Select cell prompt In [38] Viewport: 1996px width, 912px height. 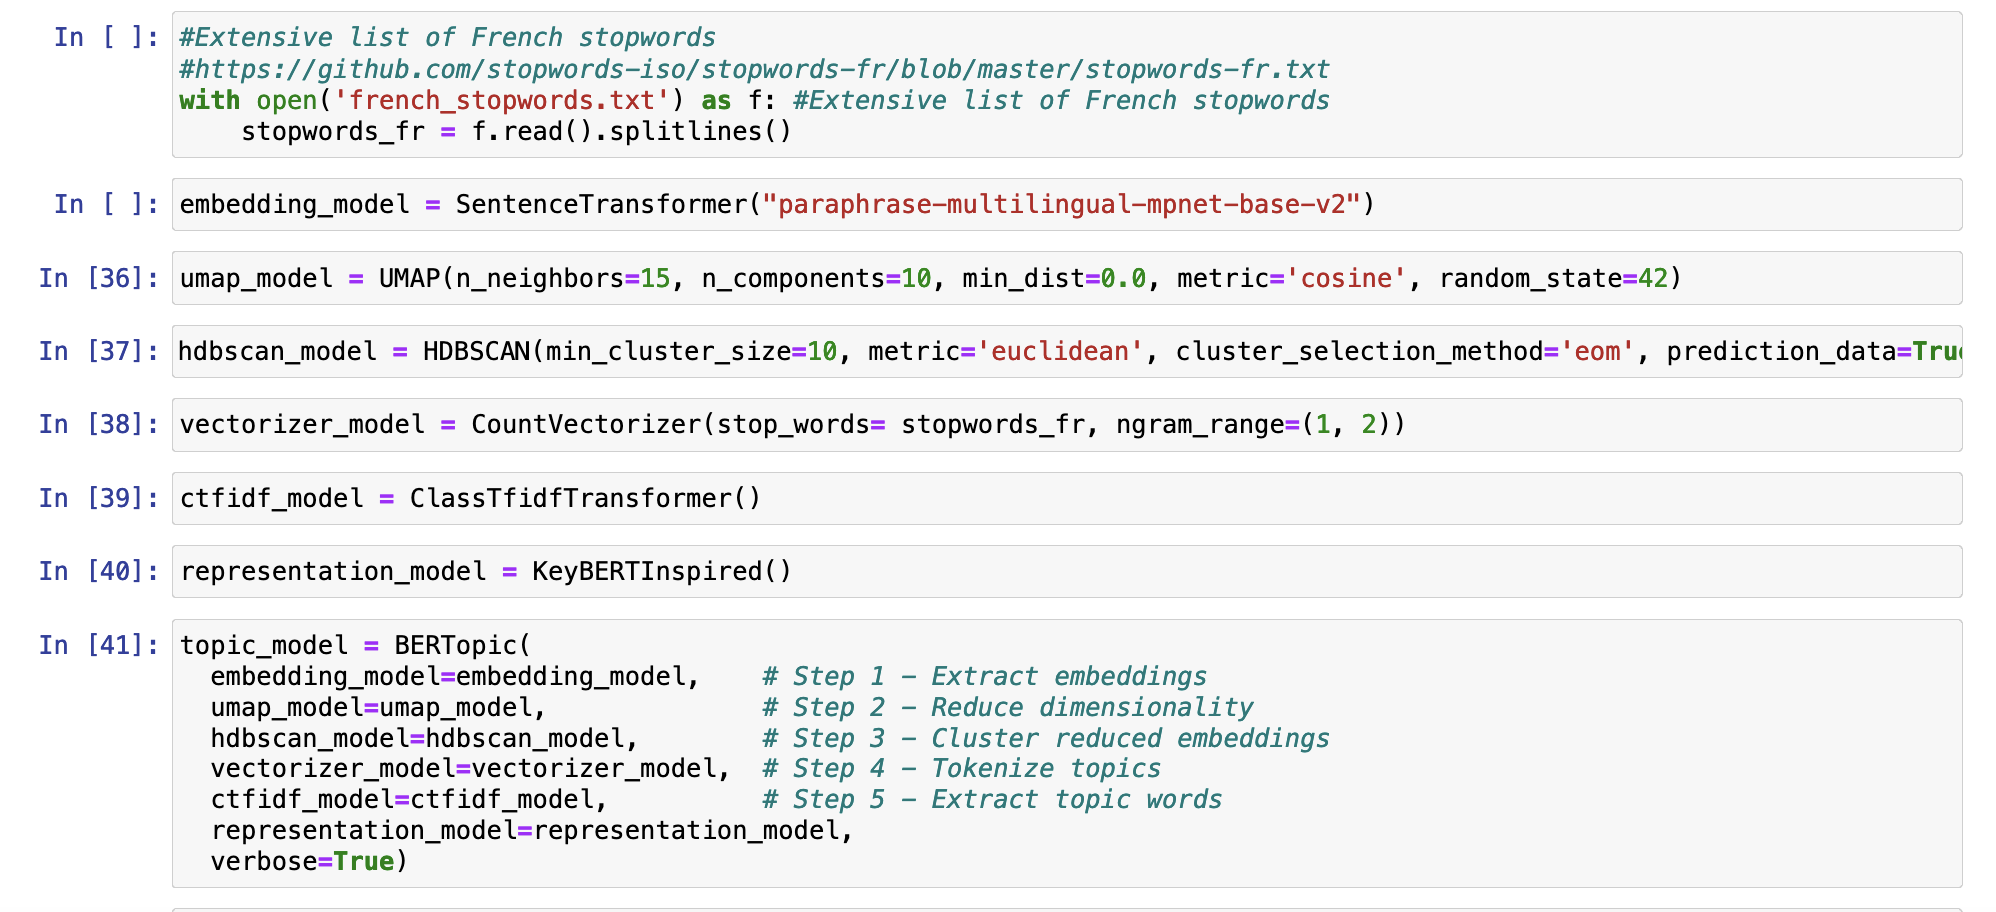pos(99,425)
